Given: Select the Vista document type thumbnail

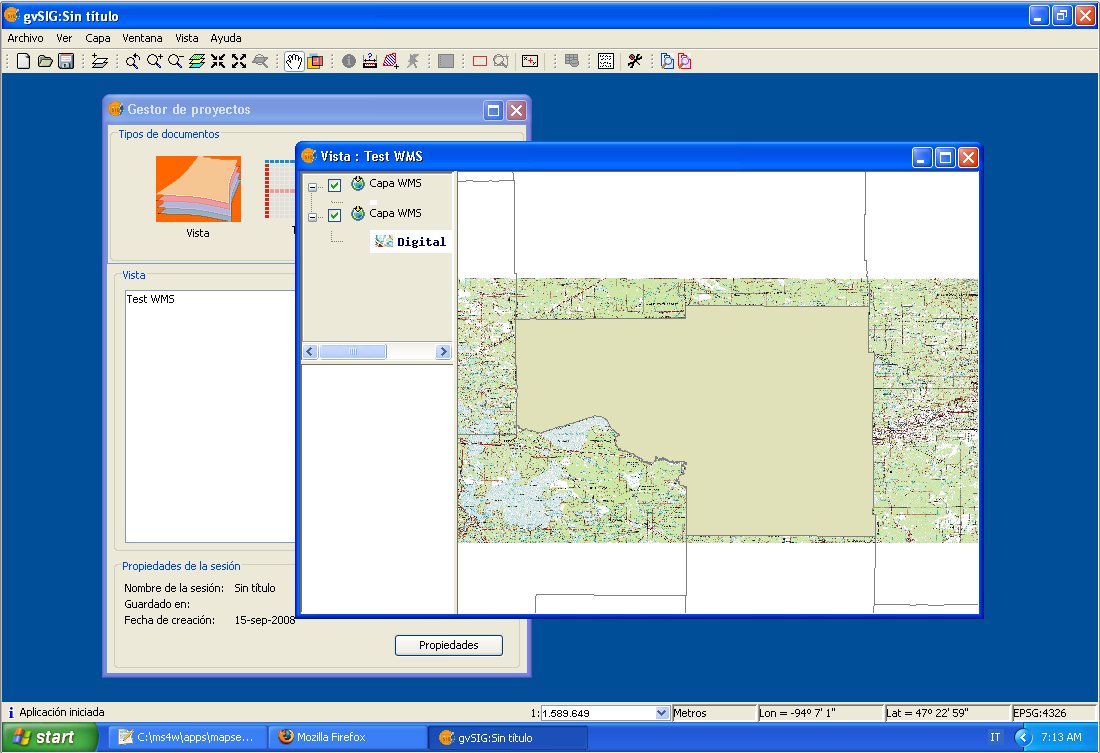Looking at the screenshot, I should click(198, 189).
